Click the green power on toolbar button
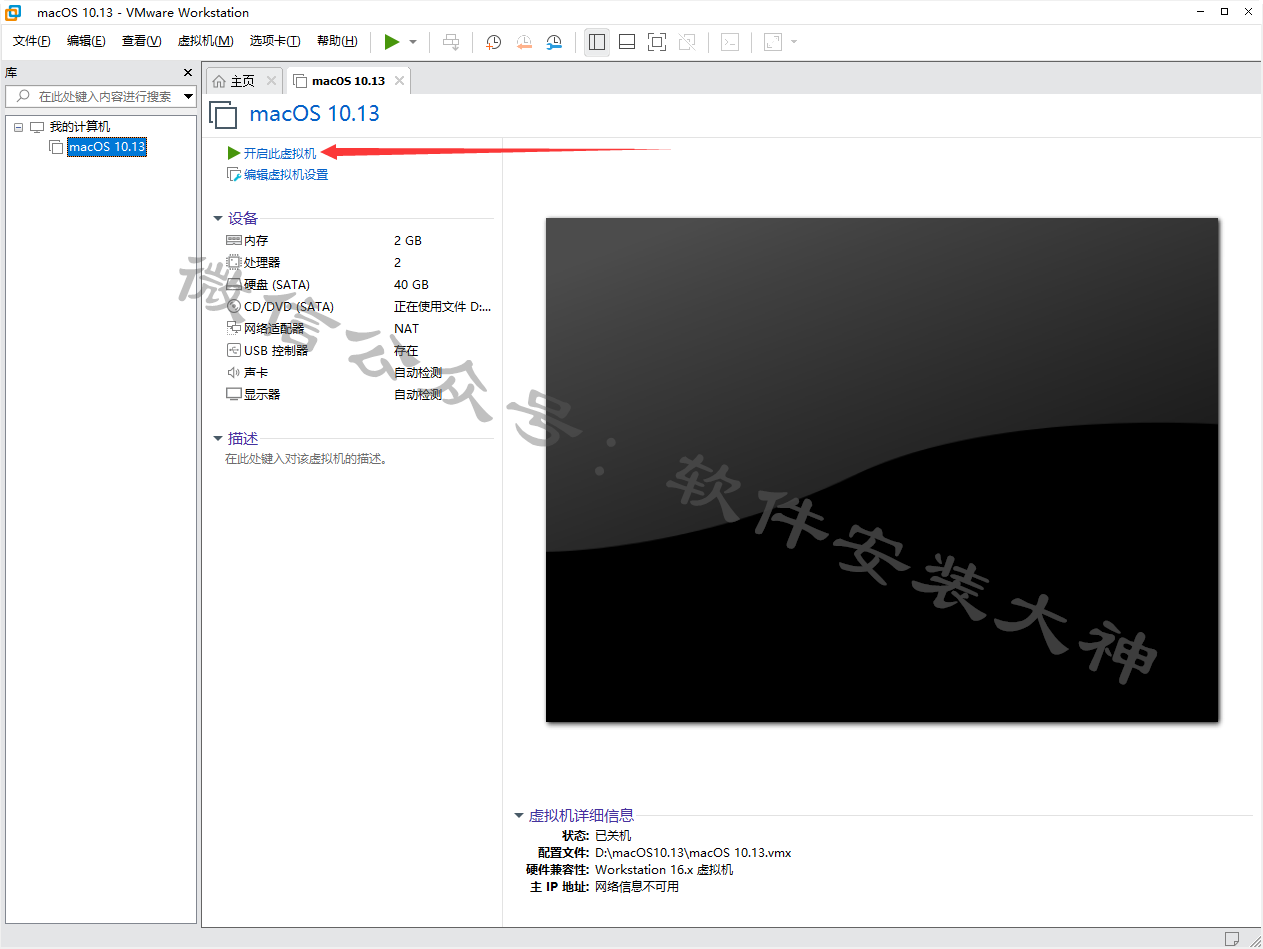This screenshot has height=949, width=1263. click(392, 42)
